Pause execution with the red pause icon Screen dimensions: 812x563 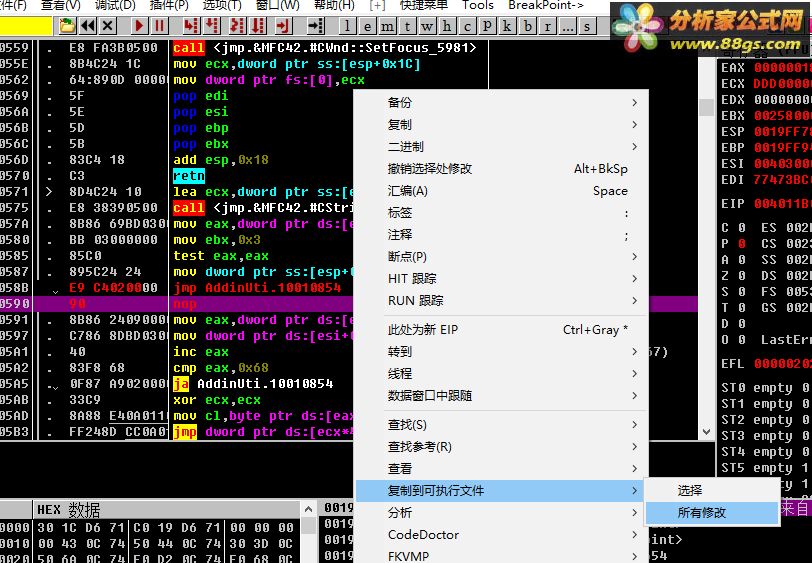159,25
